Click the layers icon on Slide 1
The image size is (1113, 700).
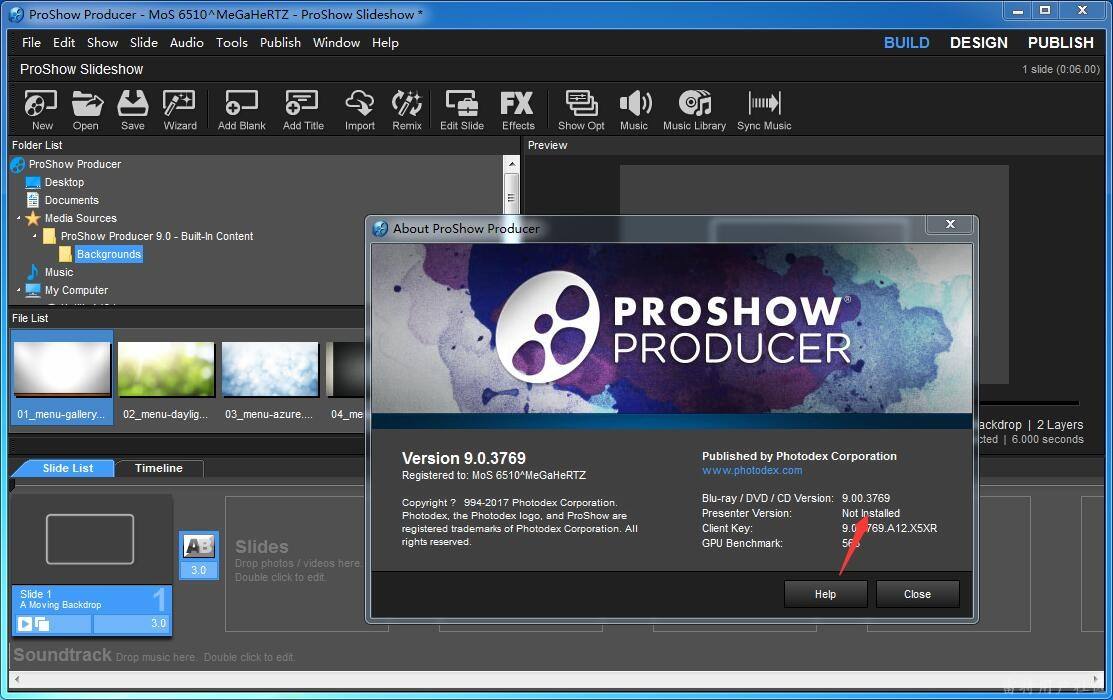(42, 624)
